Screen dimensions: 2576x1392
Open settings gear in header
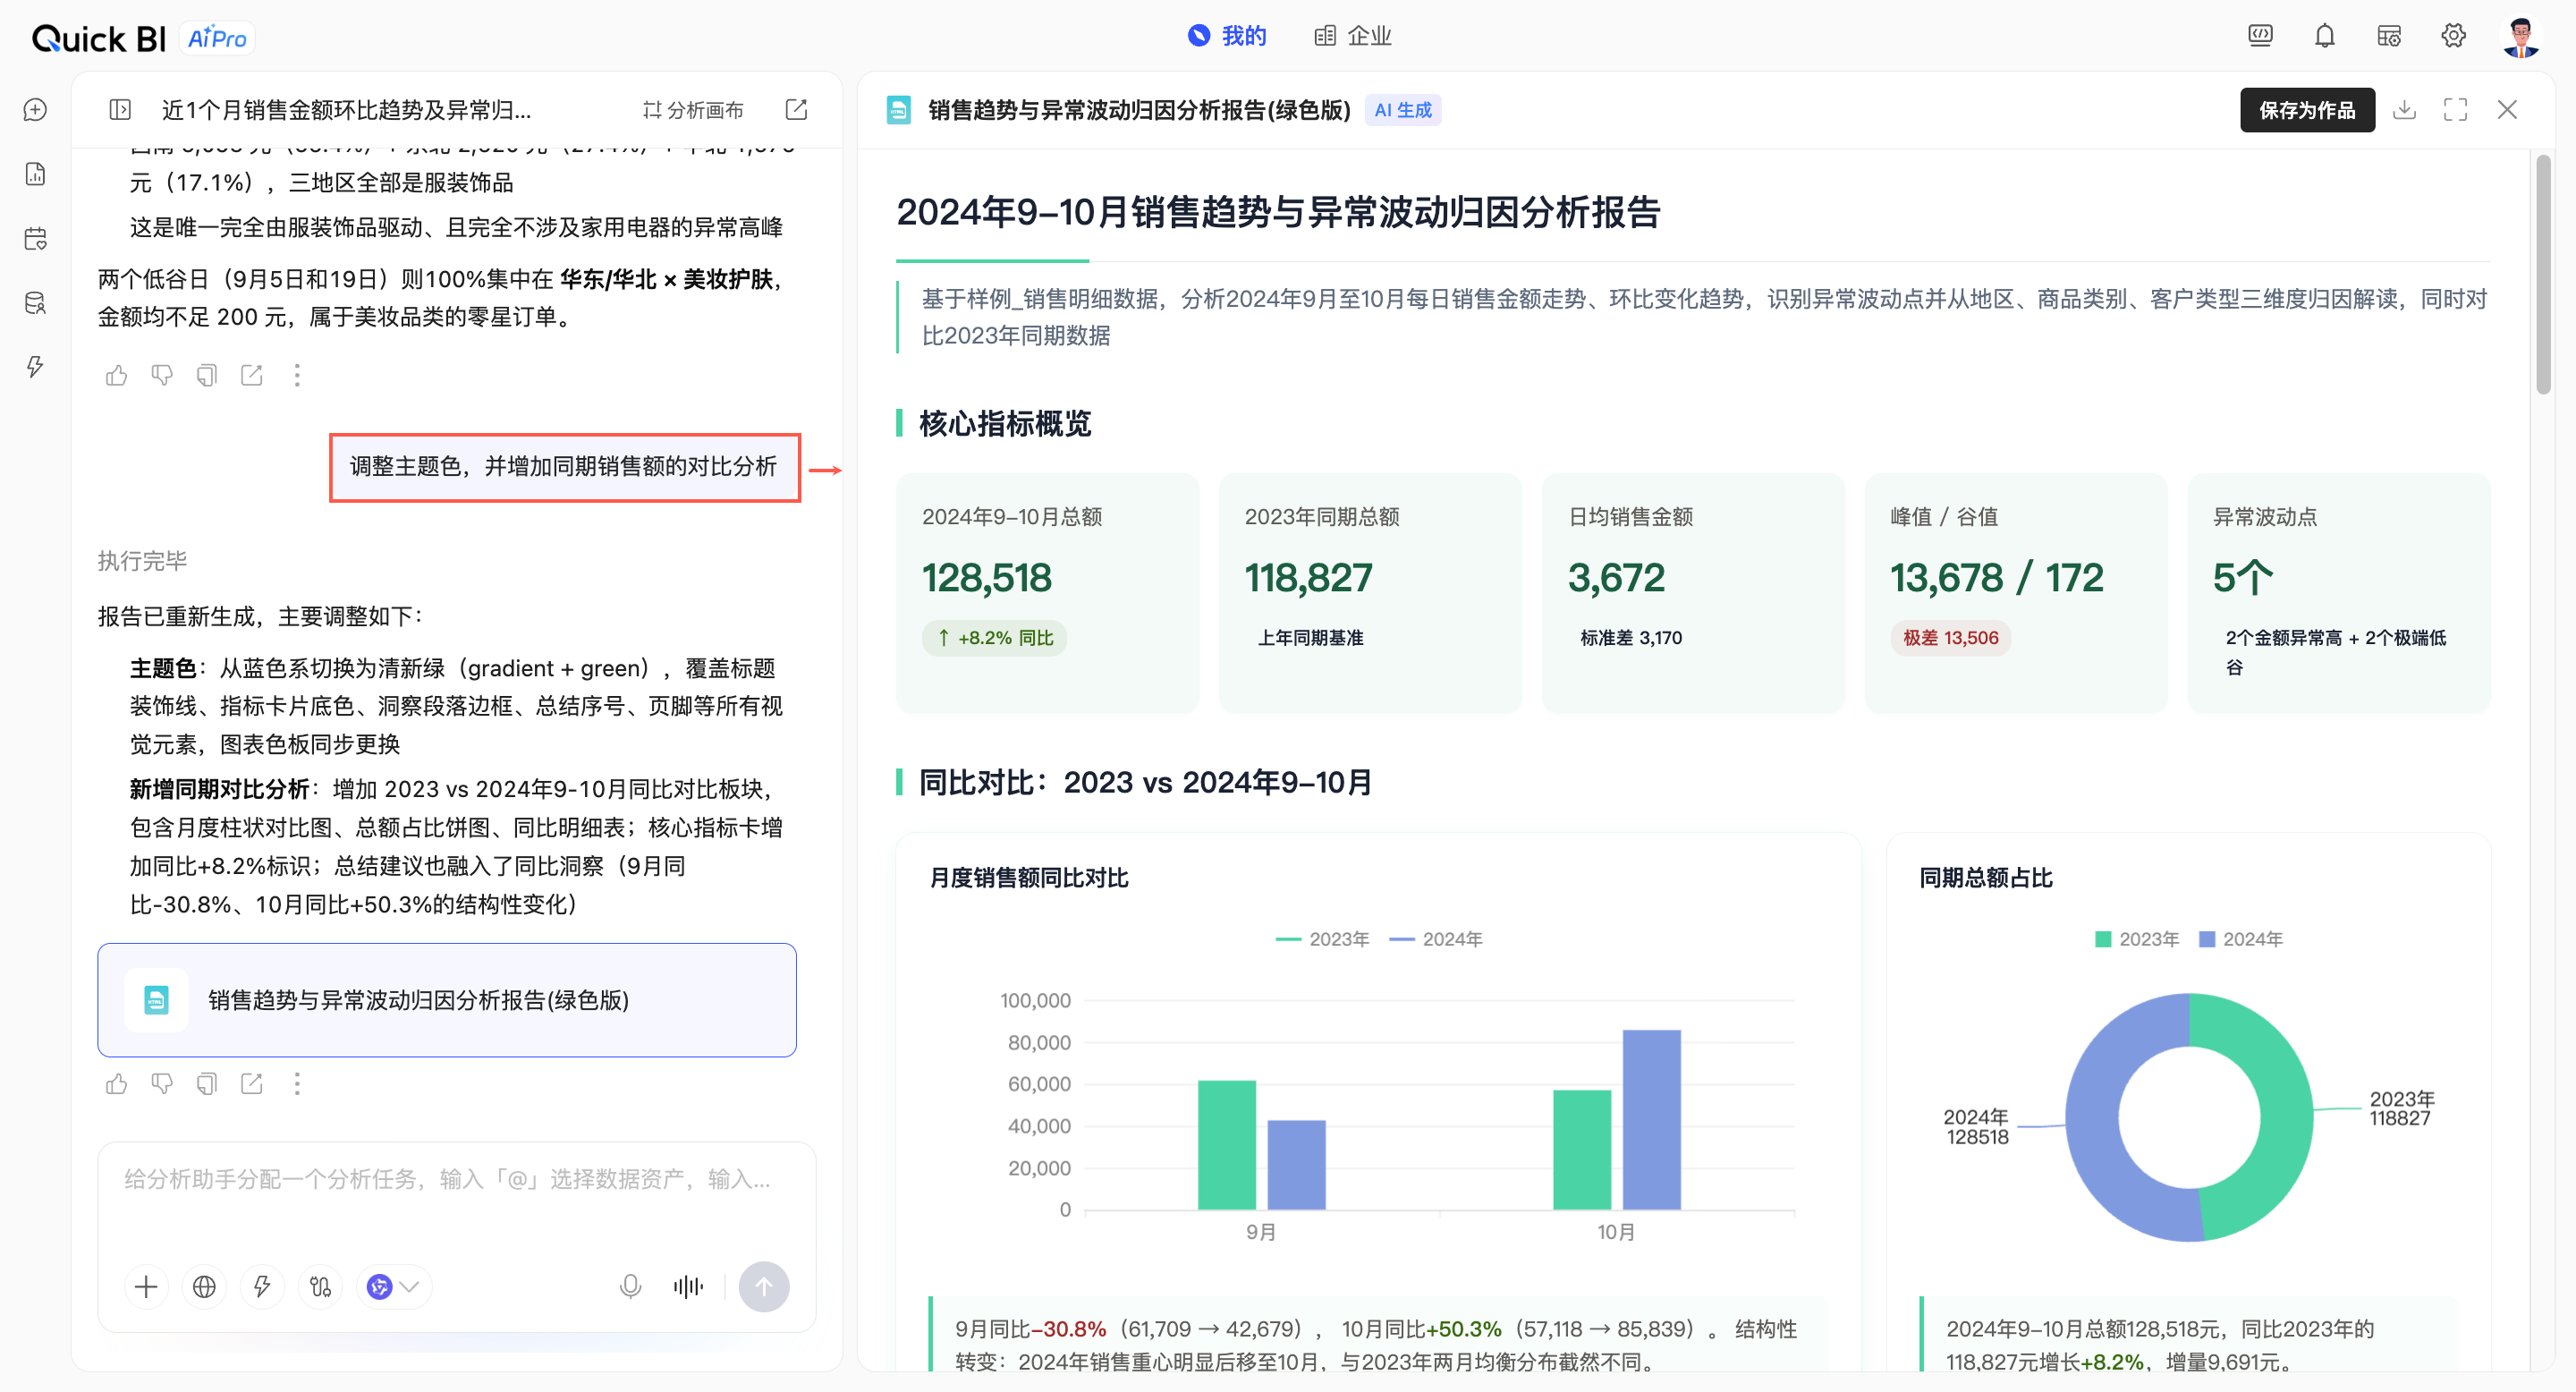(x=2453, y=36)
